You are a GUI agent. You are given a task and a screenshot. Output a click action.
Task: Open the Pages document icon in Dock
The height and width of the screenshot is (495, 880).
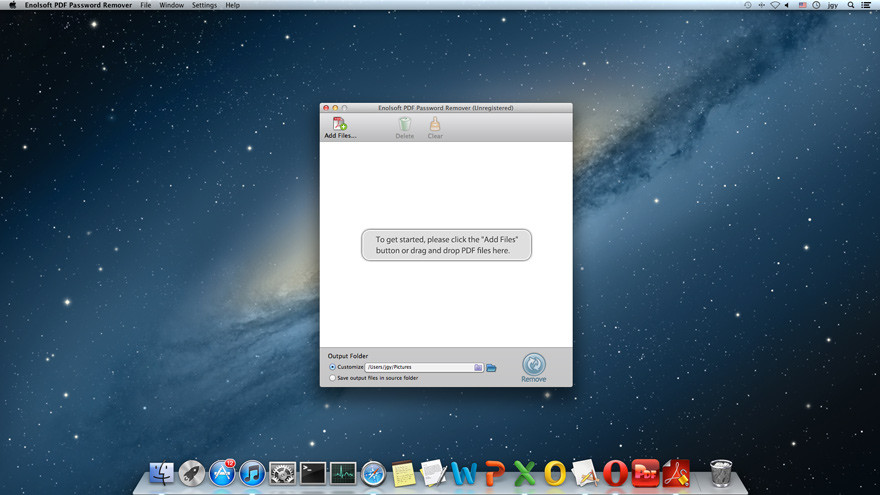coord(585,473)
